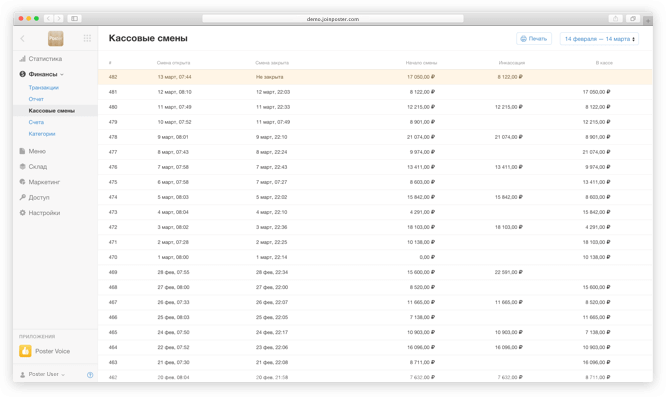Click the 22 591,00 collection amount
This screenshot has width=666, height=397.
pyautogui.click(x=508, y=272)
